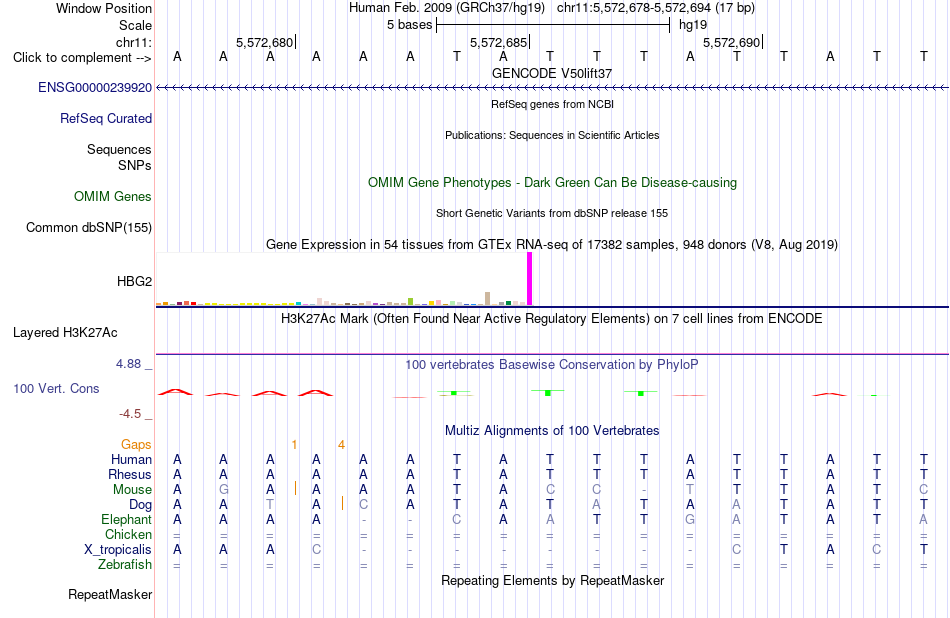Click the Mouse species row label

132,490
